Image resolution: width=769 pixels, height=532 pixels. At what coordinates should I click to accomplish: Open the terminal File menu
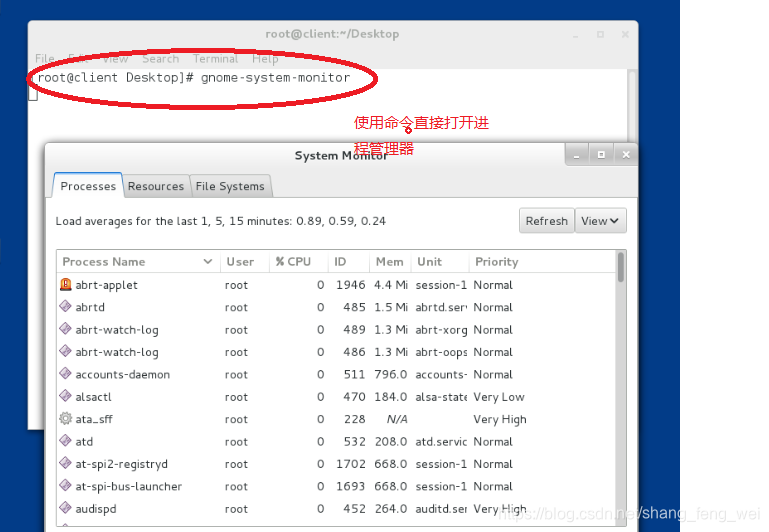pyautogui.click(x=45, y=59)
